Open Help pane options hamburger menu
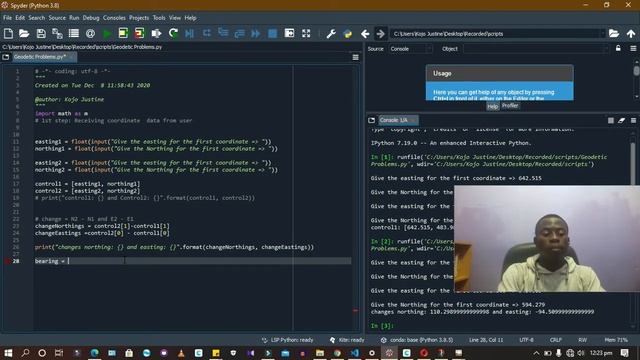640x360 pixels. pos(633,49)
